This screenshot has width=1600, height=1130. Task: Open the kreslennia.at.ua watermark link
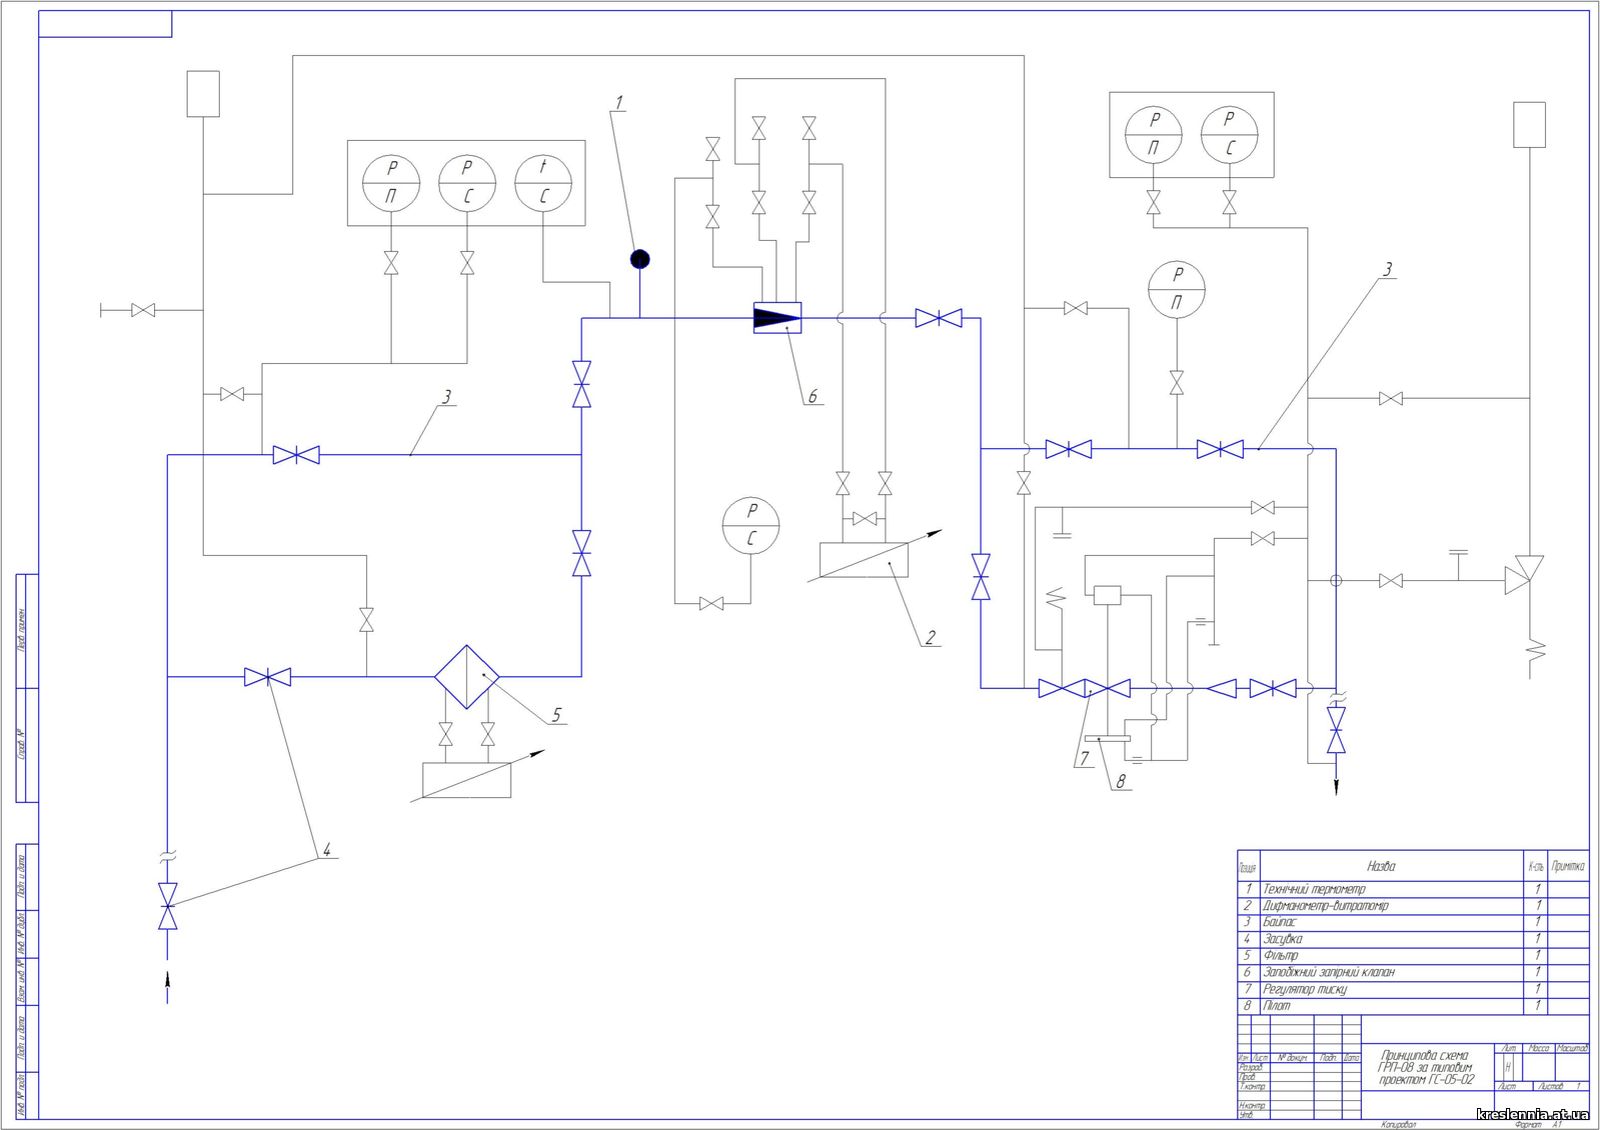(1531, 1113)
